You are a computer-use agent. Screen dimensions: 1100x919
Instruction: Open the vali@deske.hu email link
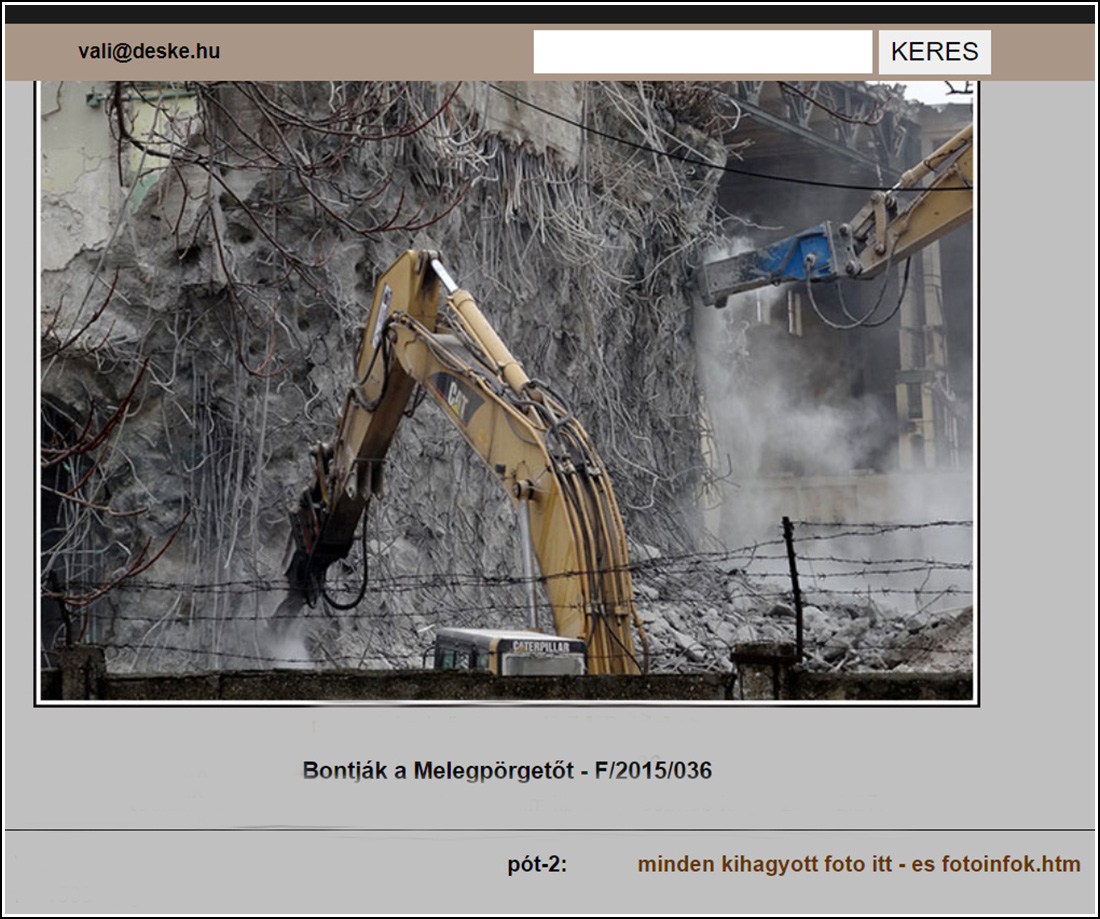(149, 51)
